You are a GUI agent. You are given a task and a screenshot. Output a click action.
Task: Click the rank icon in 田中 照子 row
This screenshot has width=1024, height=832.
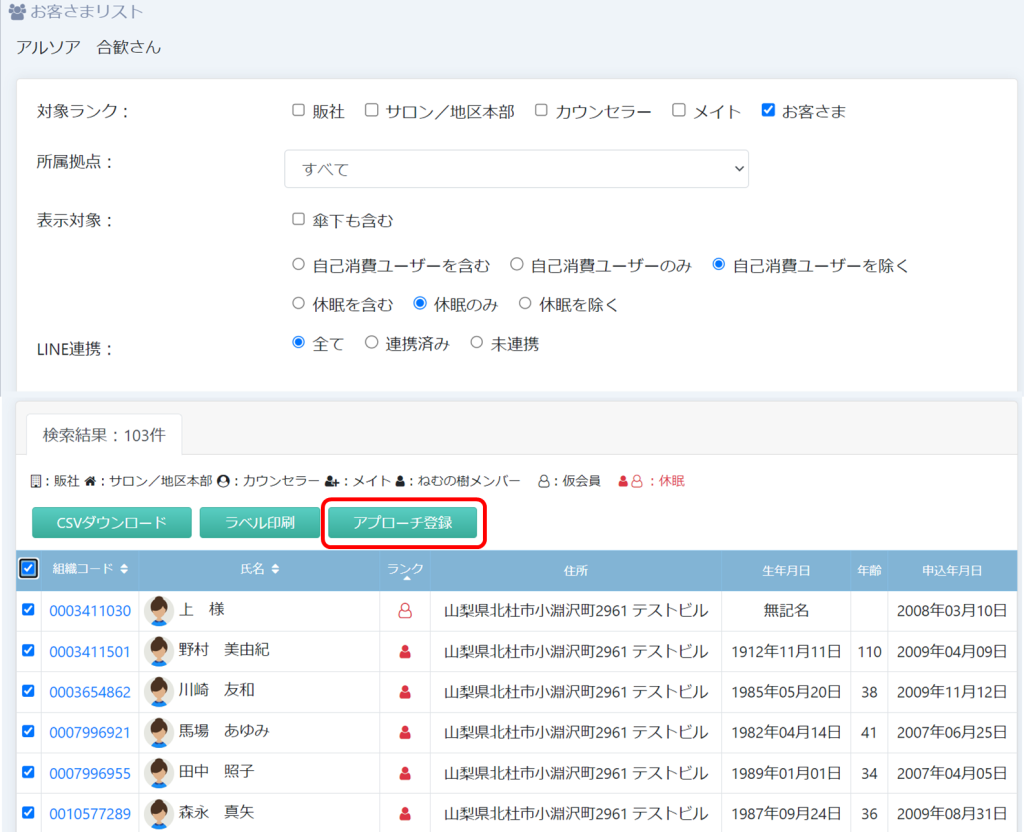click(x=405, y=772)
